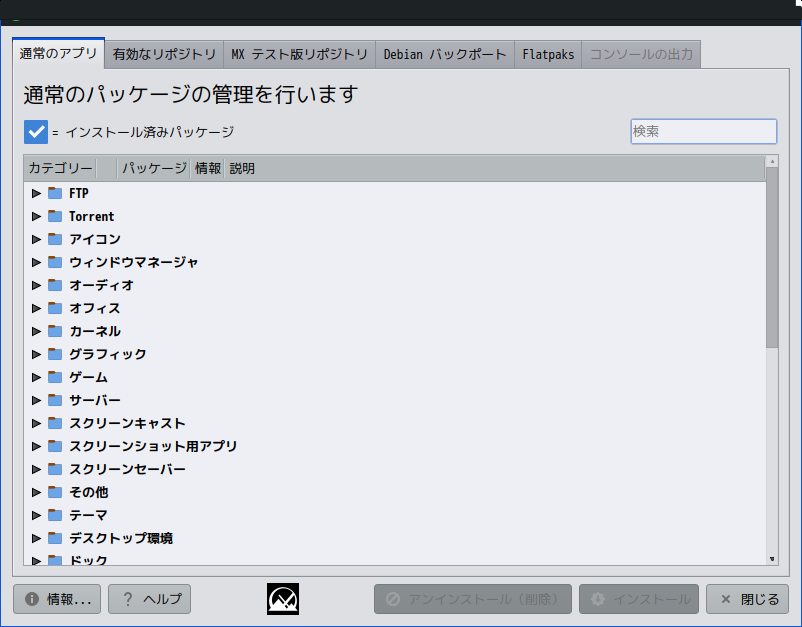The image size is (802, 627).
Task: Click the Torrent folder icon
Action: click(x=55, y=216)
